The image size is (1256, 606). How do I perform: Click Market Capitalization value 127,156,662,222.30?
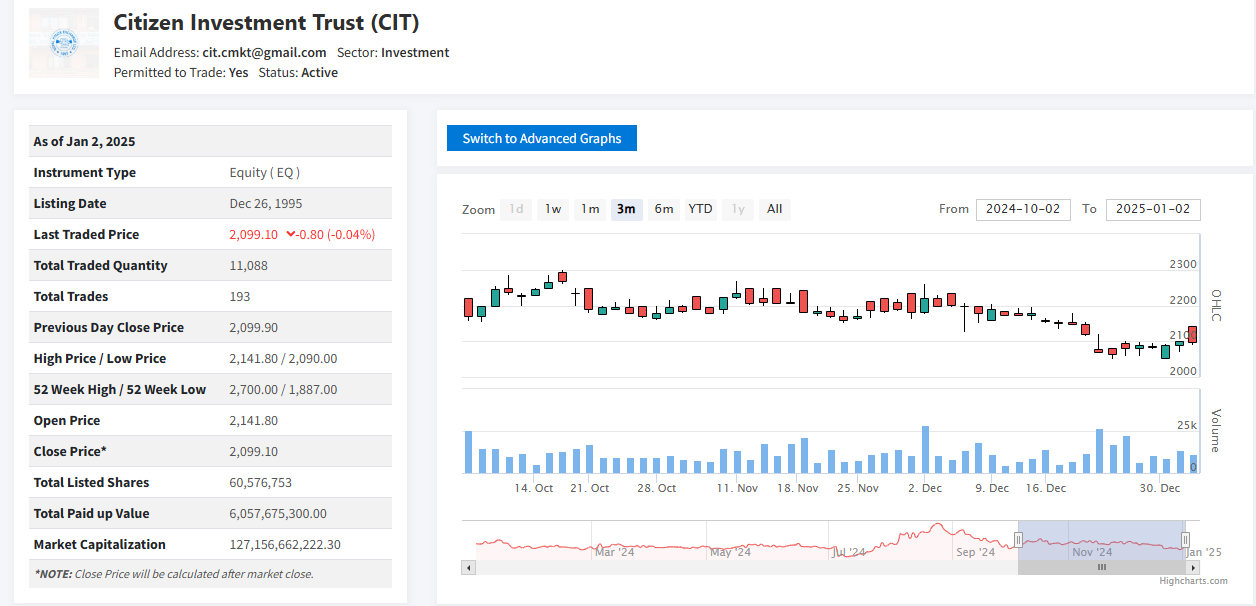pyautogui.click(x=286, y=544)
